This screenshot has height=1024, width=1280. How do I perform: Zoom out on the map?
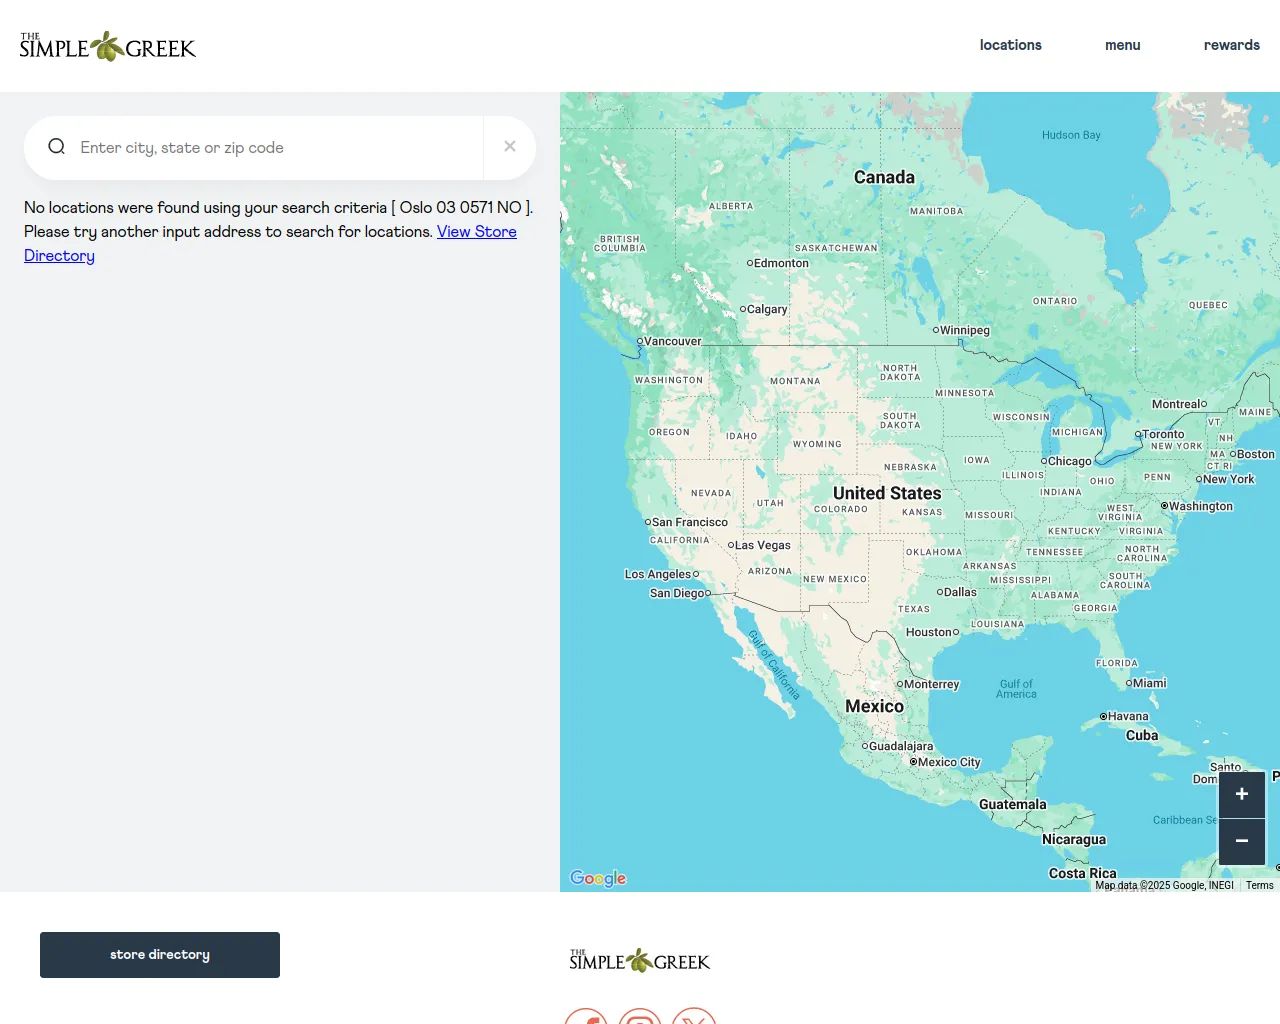[1242, 841]
